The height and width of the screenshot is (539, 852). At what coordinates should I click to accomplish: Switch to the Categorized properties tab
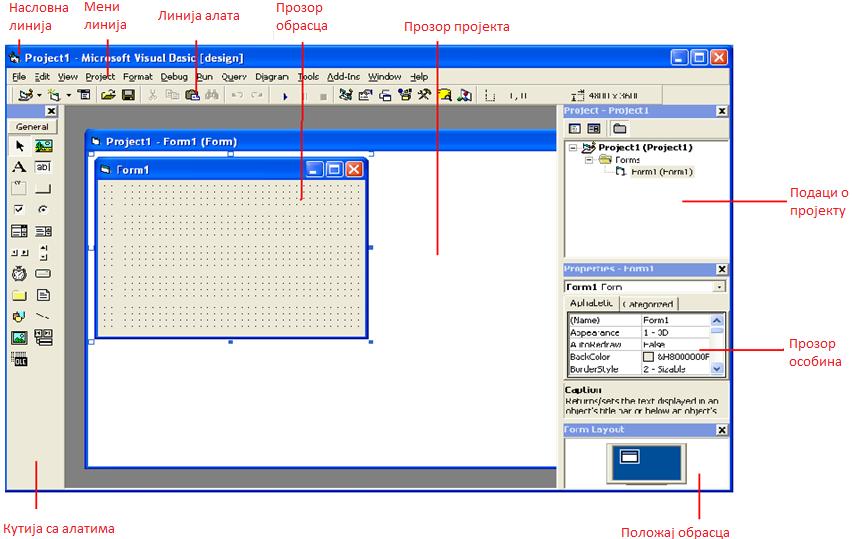tap(648, 304)
